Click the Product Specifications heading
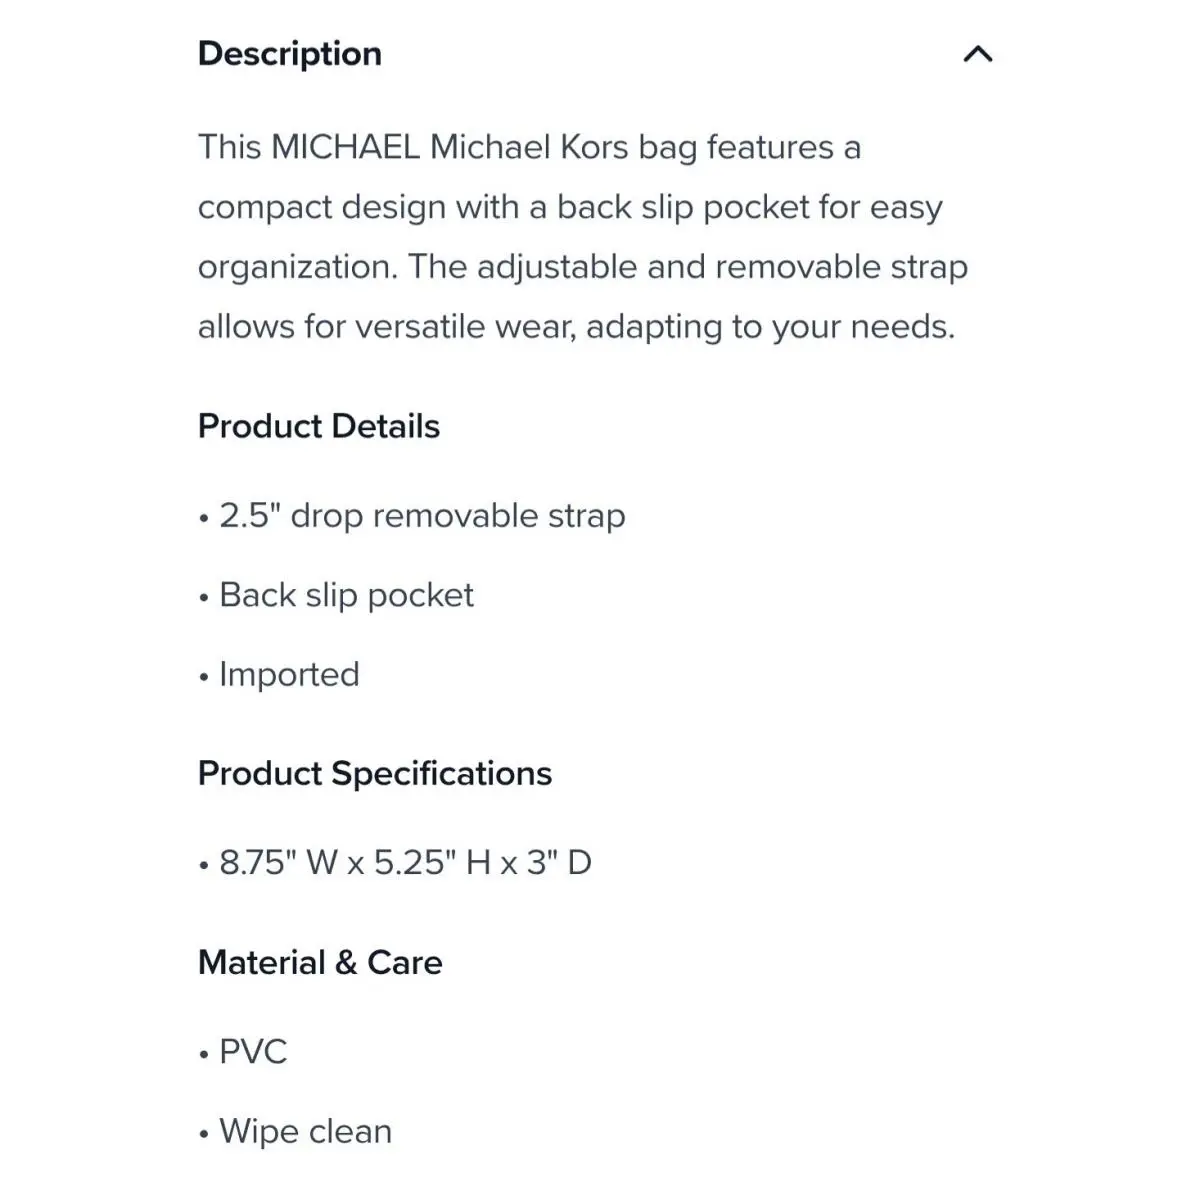Image resolution: width=1200 pixels, height=1200 pixels. (x=375, y=773)
